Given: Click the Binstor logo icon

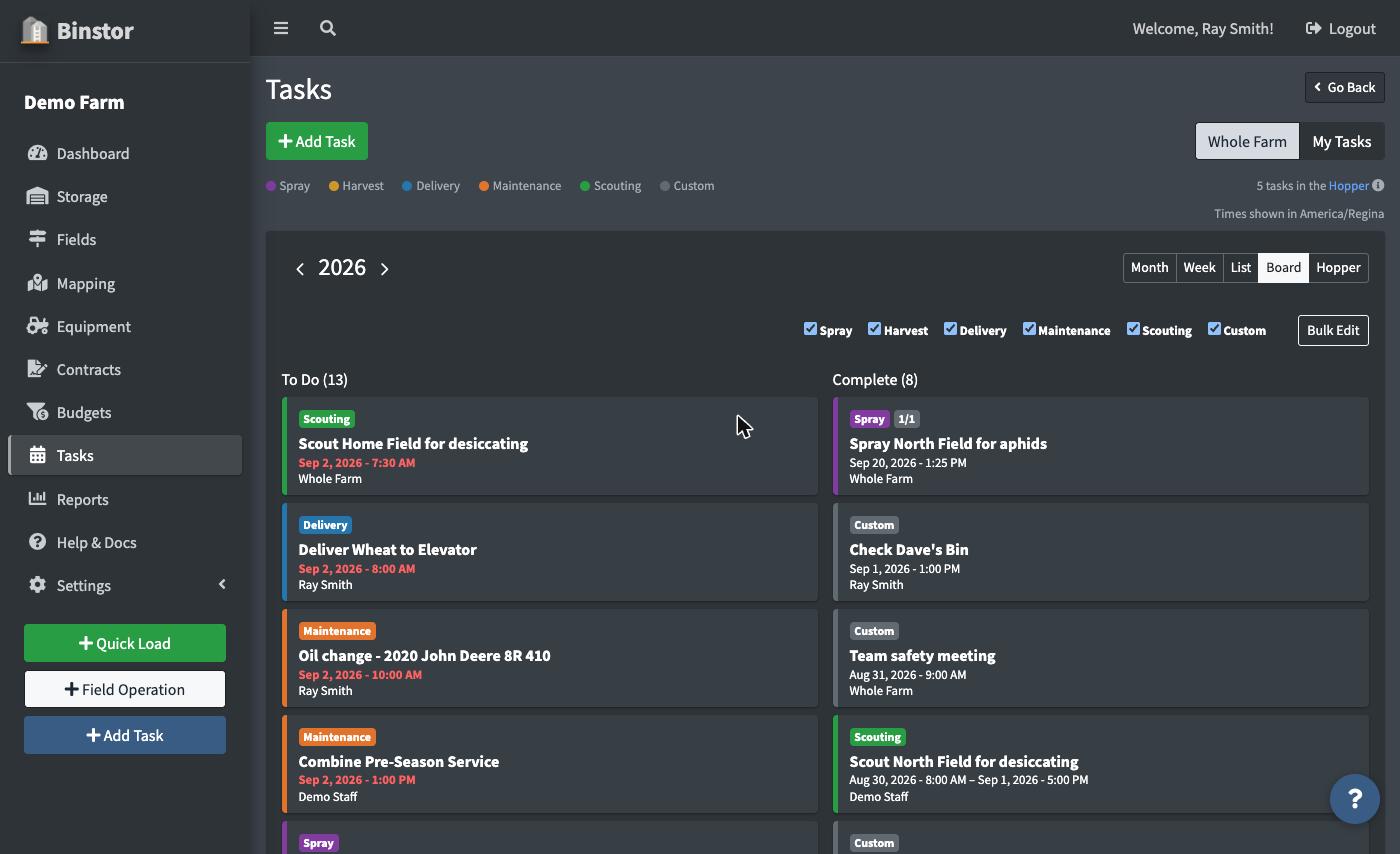Looking at the screenshot, I should tap(35, 30).
